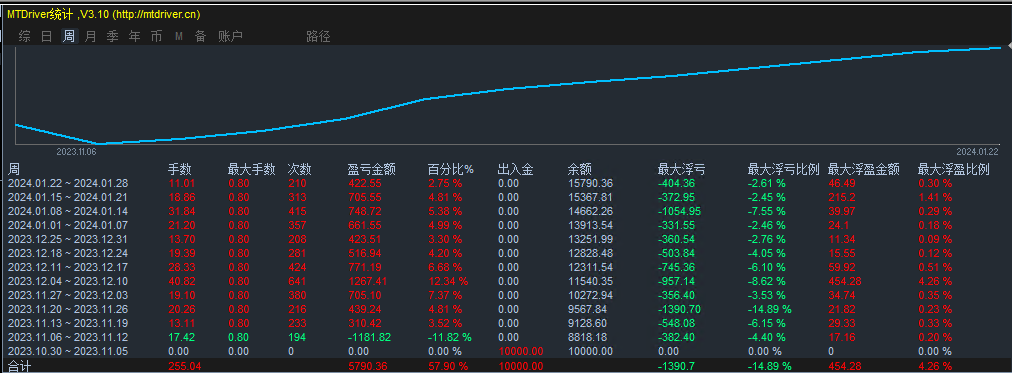Click the 最大浮亏 column header
Screen dimensions: 1012x373
click(x=681, y=170)
